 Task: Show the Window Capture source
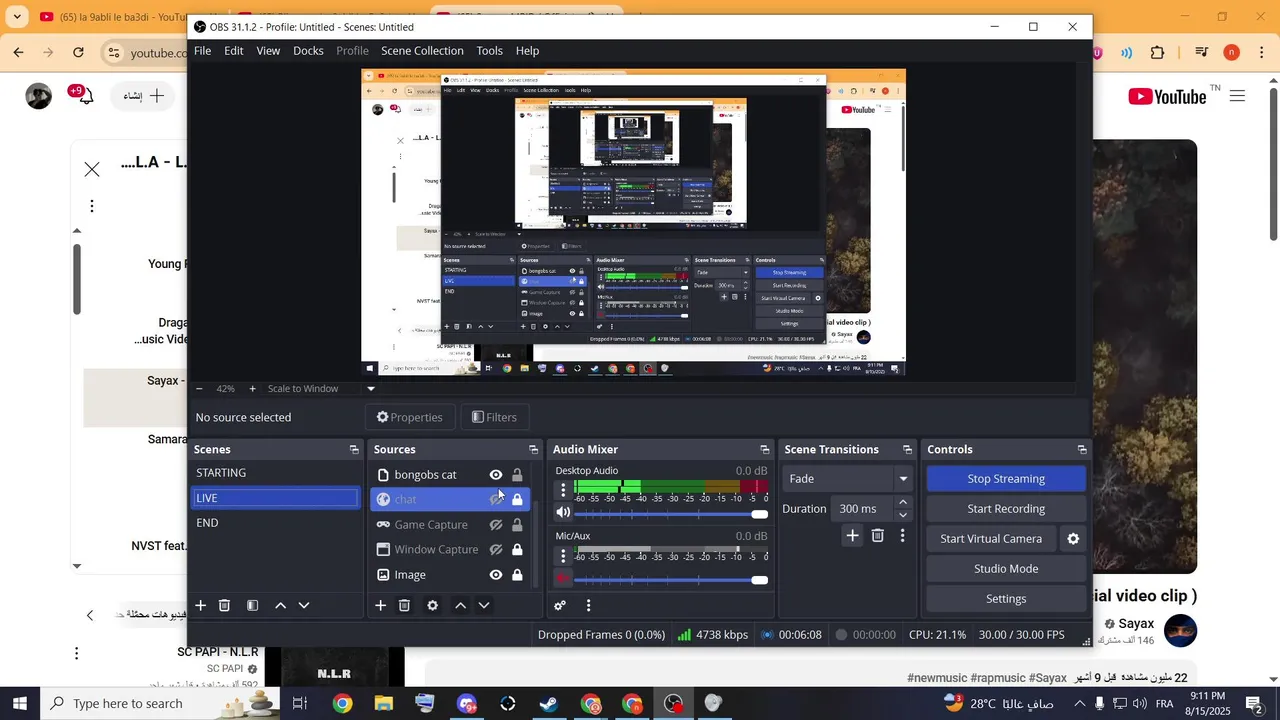(496, 550)
